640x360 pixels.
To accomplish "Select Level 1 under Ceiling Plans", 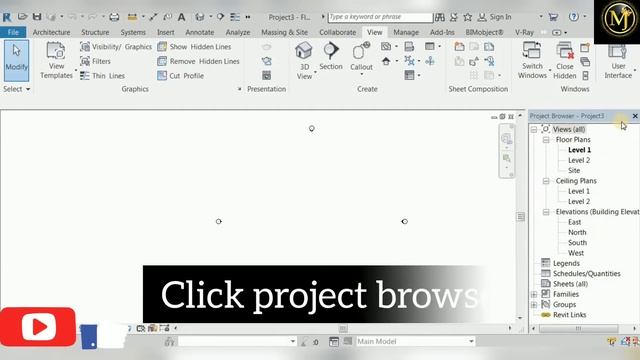I will coord(579,191).
